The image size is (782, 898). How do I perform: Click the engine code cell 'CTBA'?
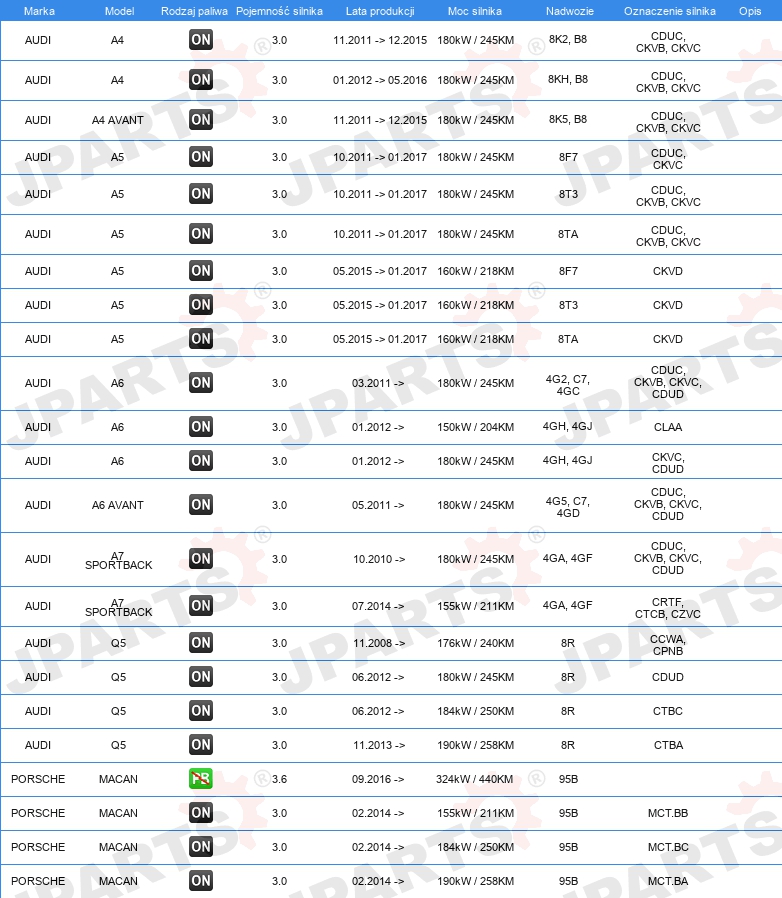click(x=668, y=745)
